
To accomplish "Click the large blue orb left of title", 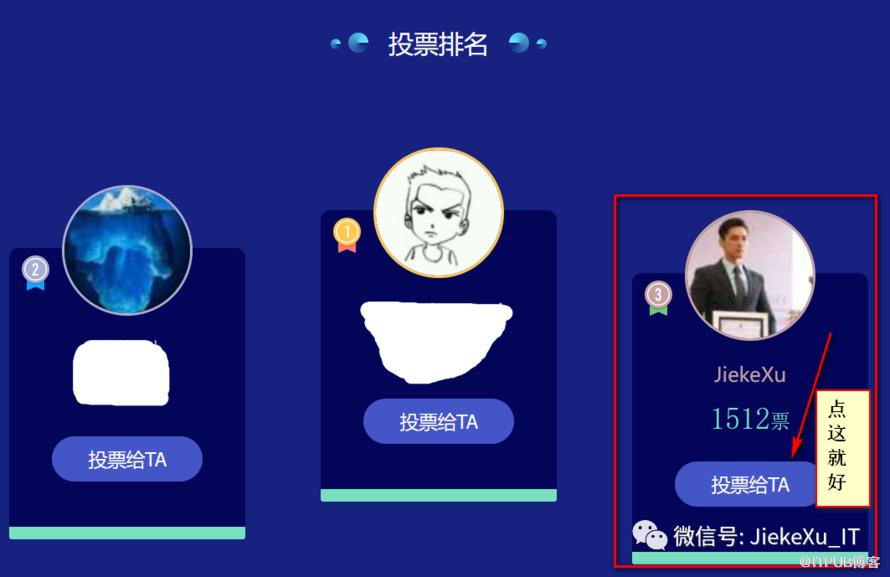I will point(358,43).
